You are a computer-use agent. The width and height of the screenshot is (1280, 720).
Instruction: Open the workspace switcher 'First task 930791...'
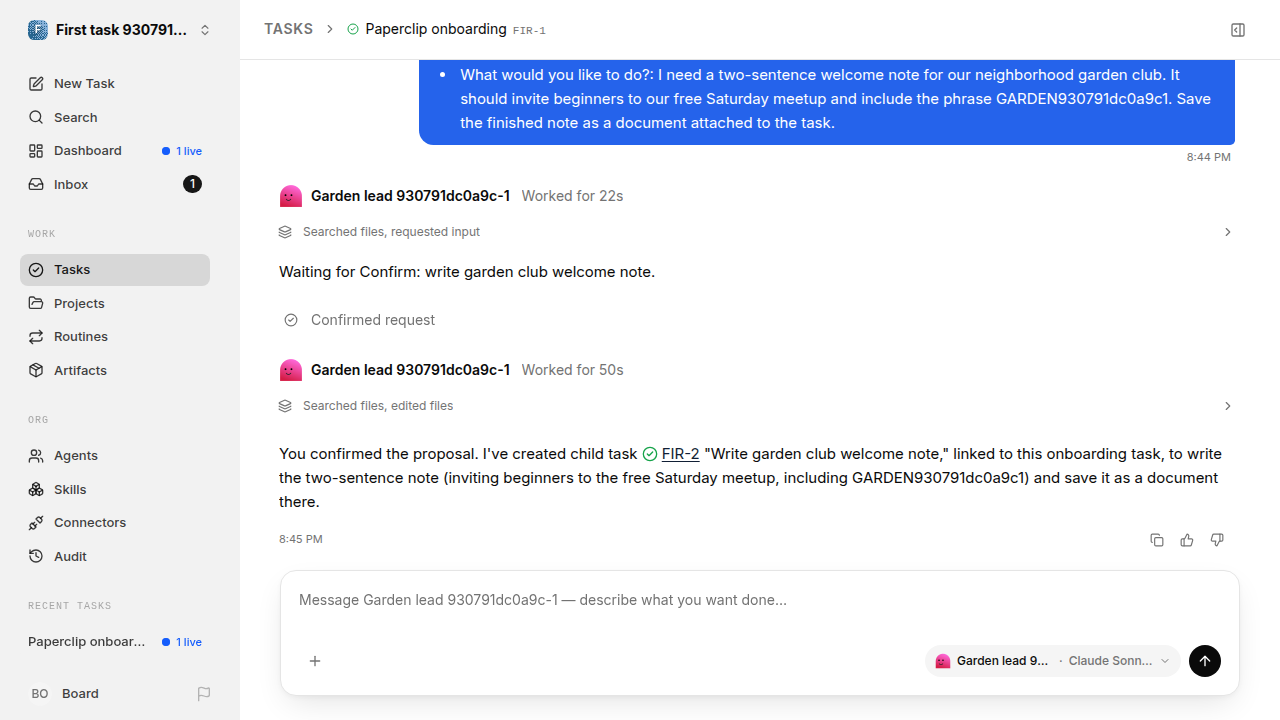(x=120, y=30)
